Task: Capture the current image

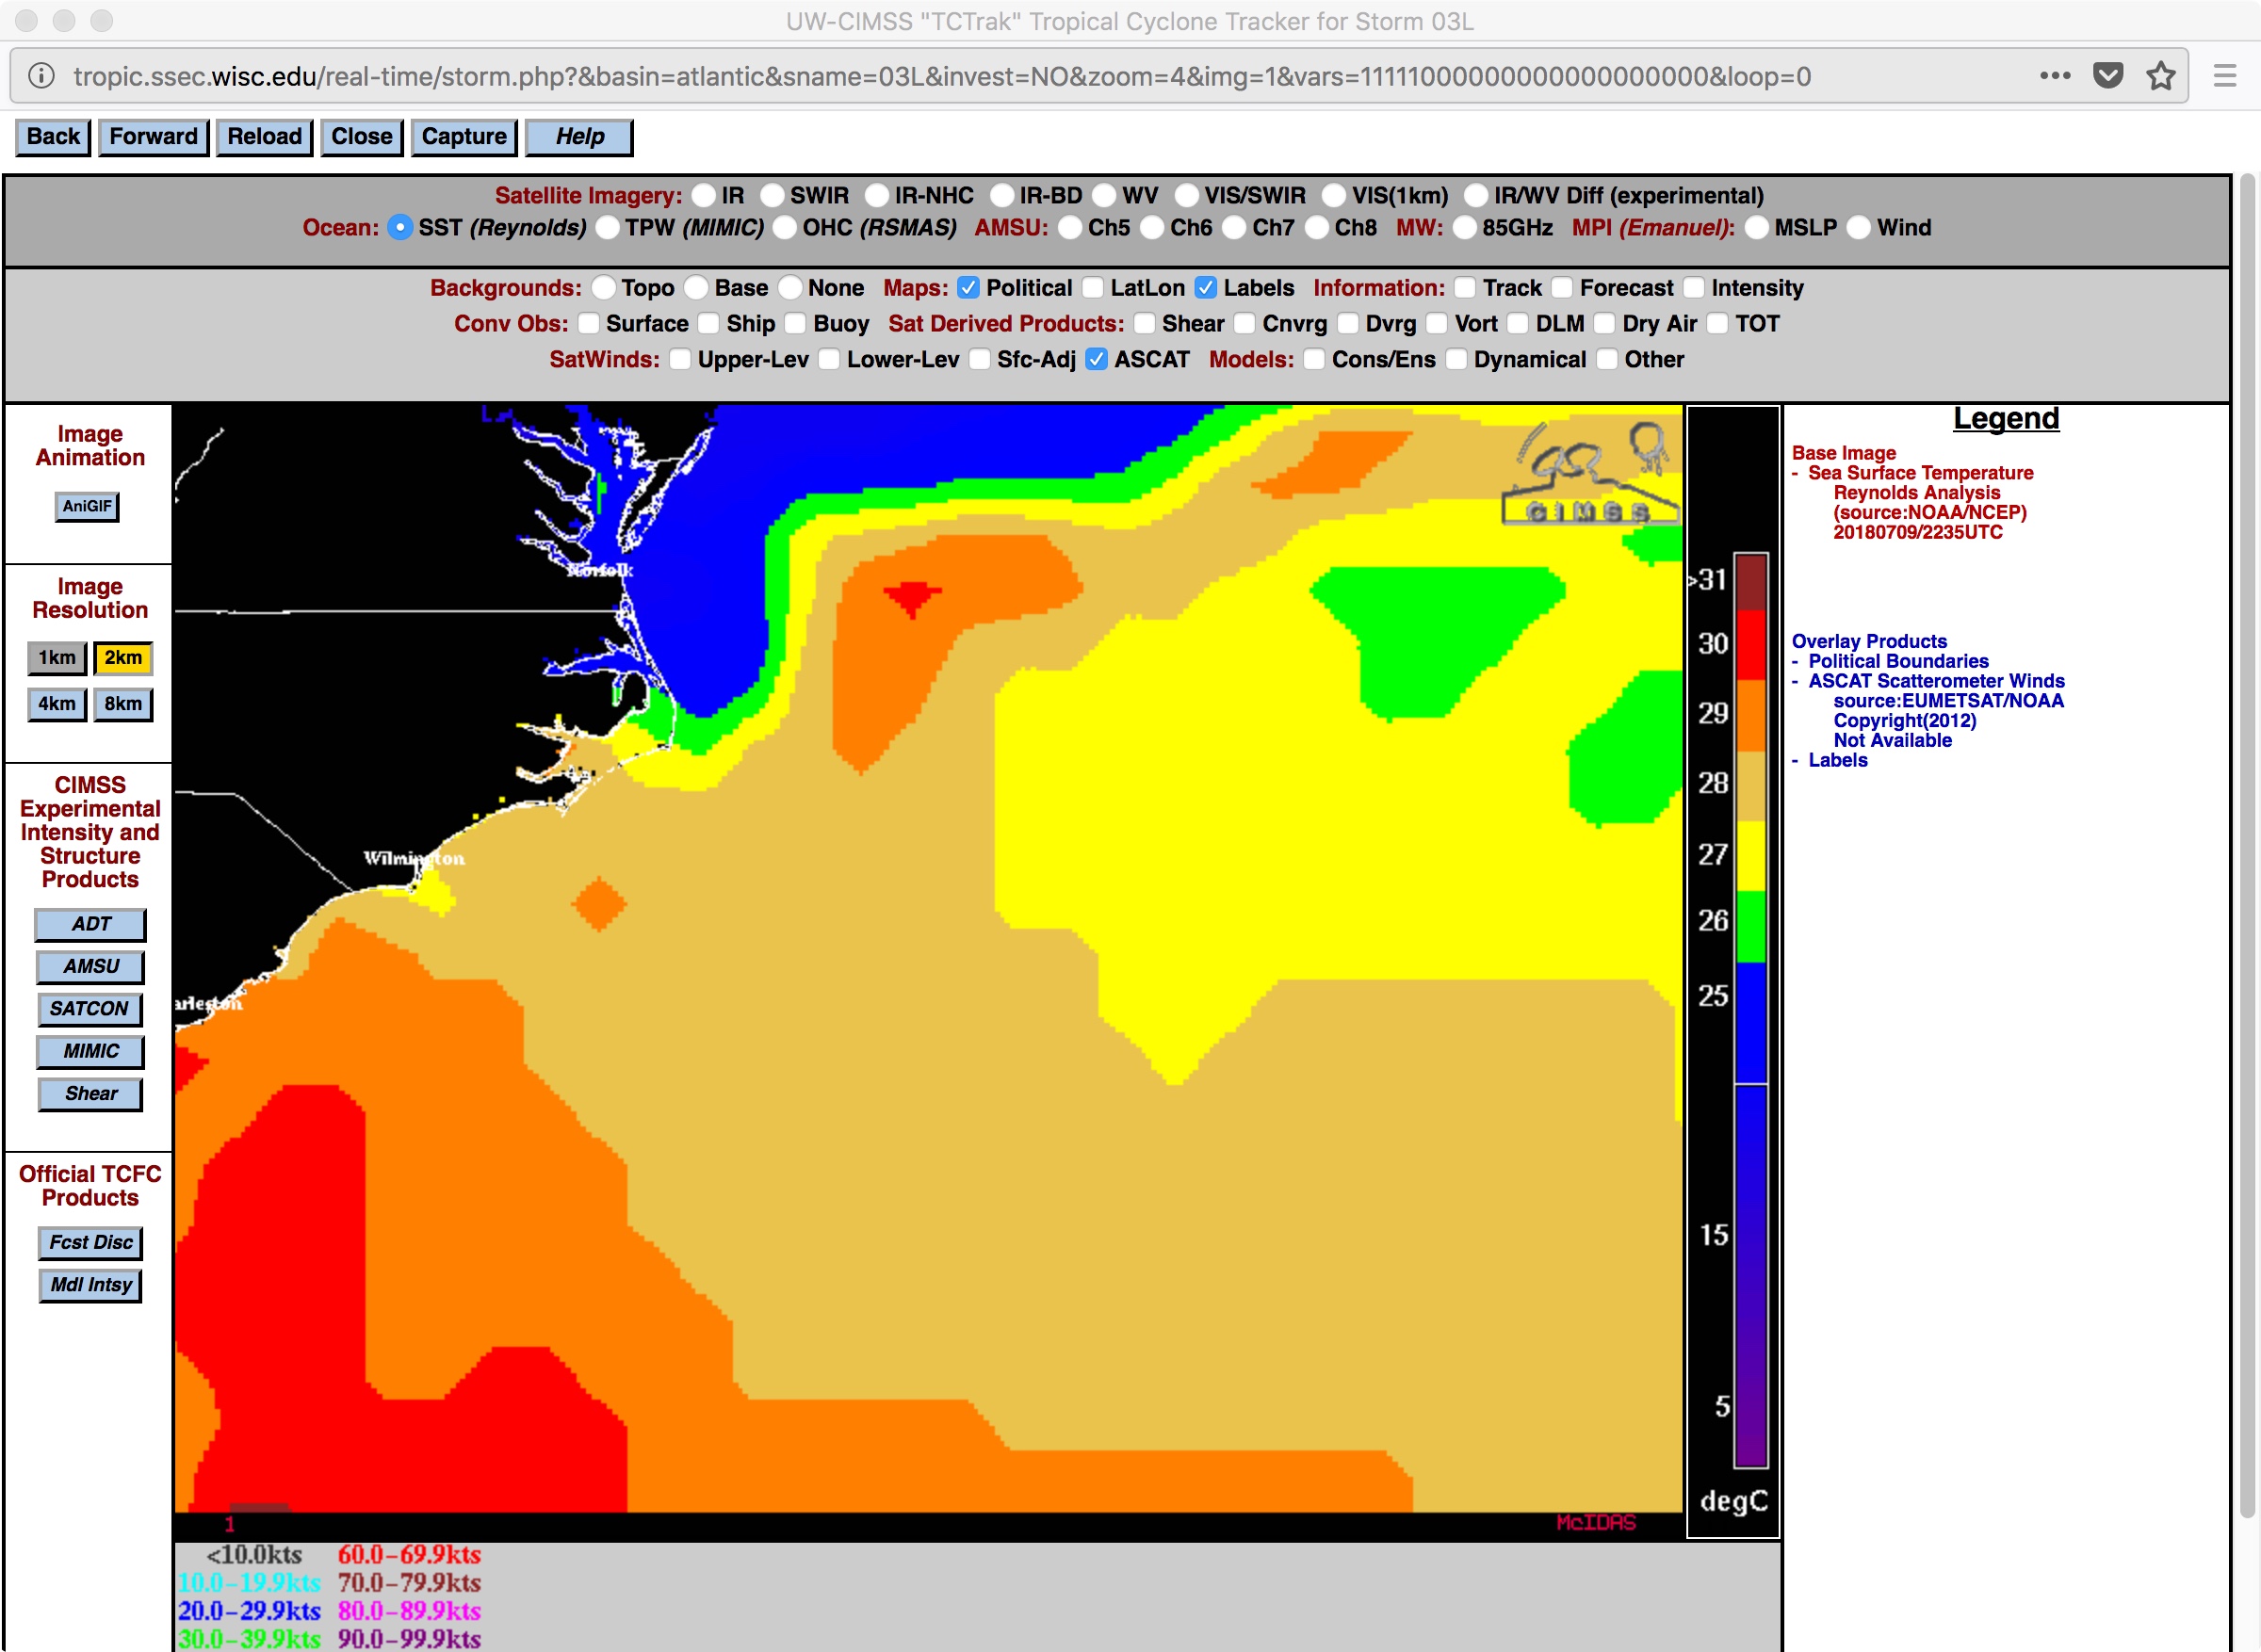Action: tap(463, 137)
